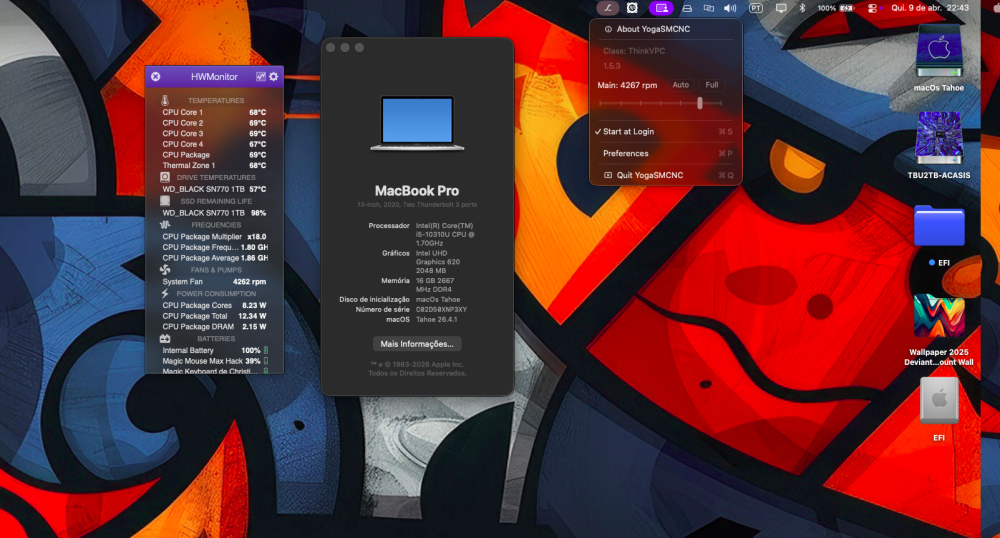Click CPU Core 3 temperature row
This screenshot has height=538, width=1000.
[214, 134]
